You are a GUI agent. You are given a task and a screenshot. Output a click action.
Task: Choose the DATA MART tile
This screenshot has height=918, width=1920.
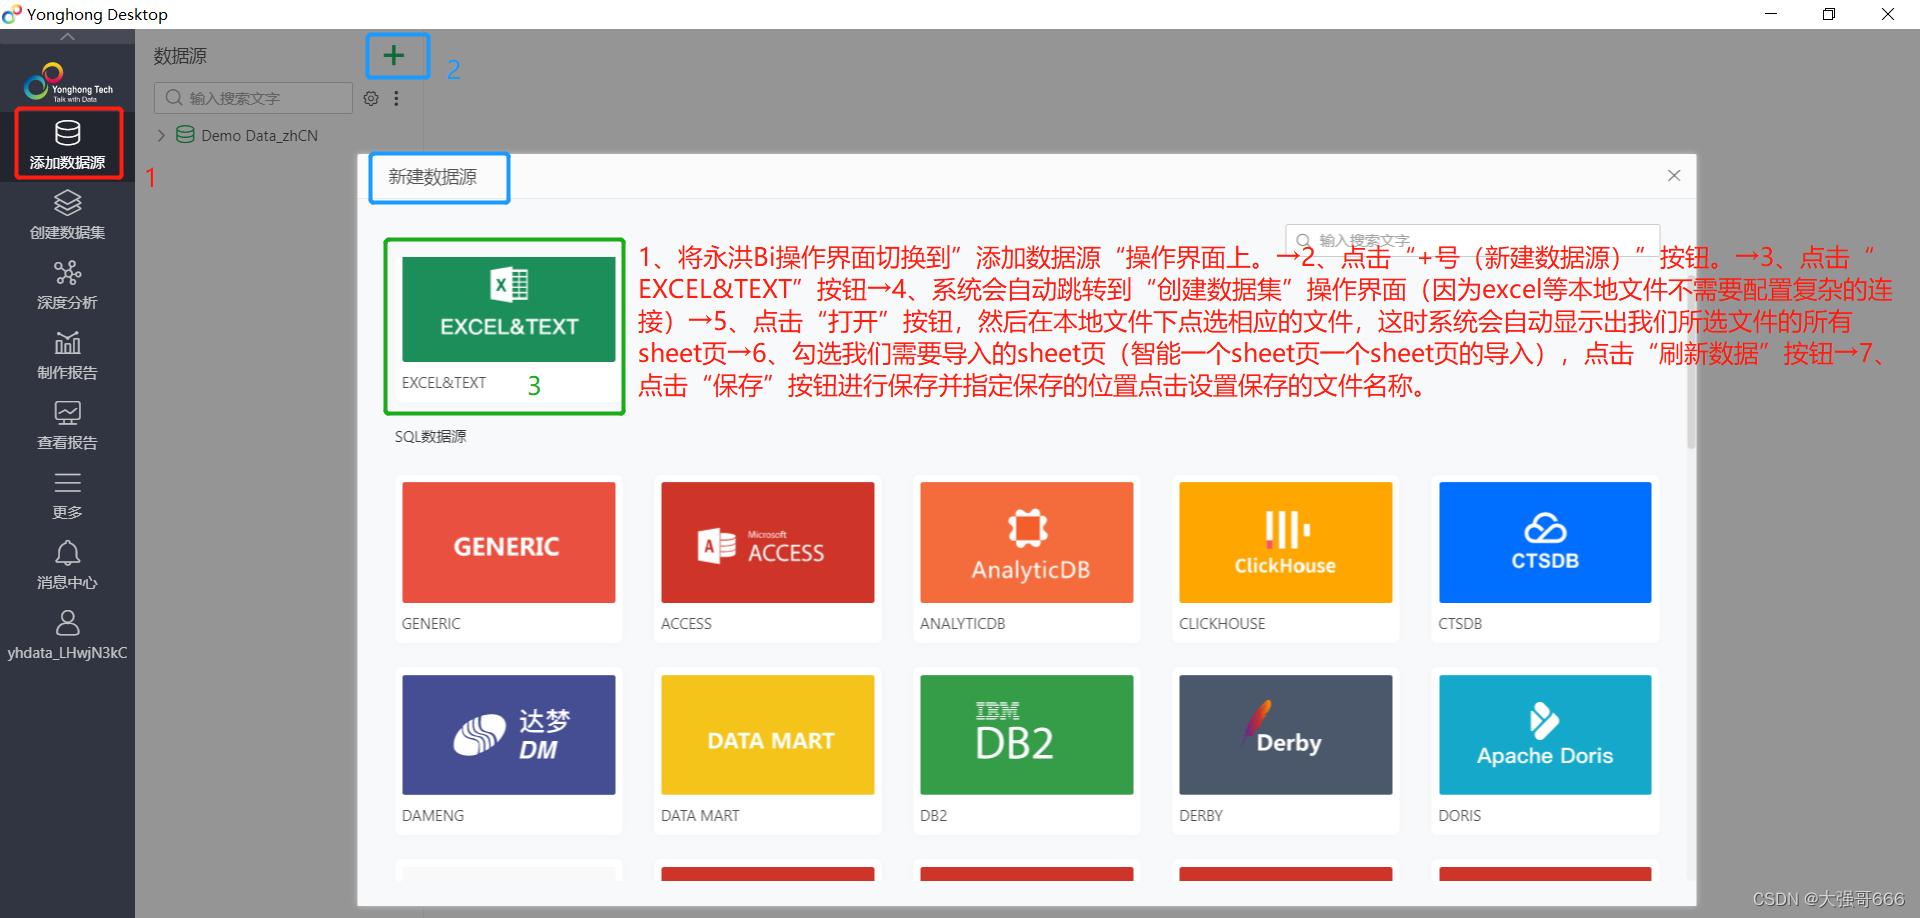tap(767, 750)
